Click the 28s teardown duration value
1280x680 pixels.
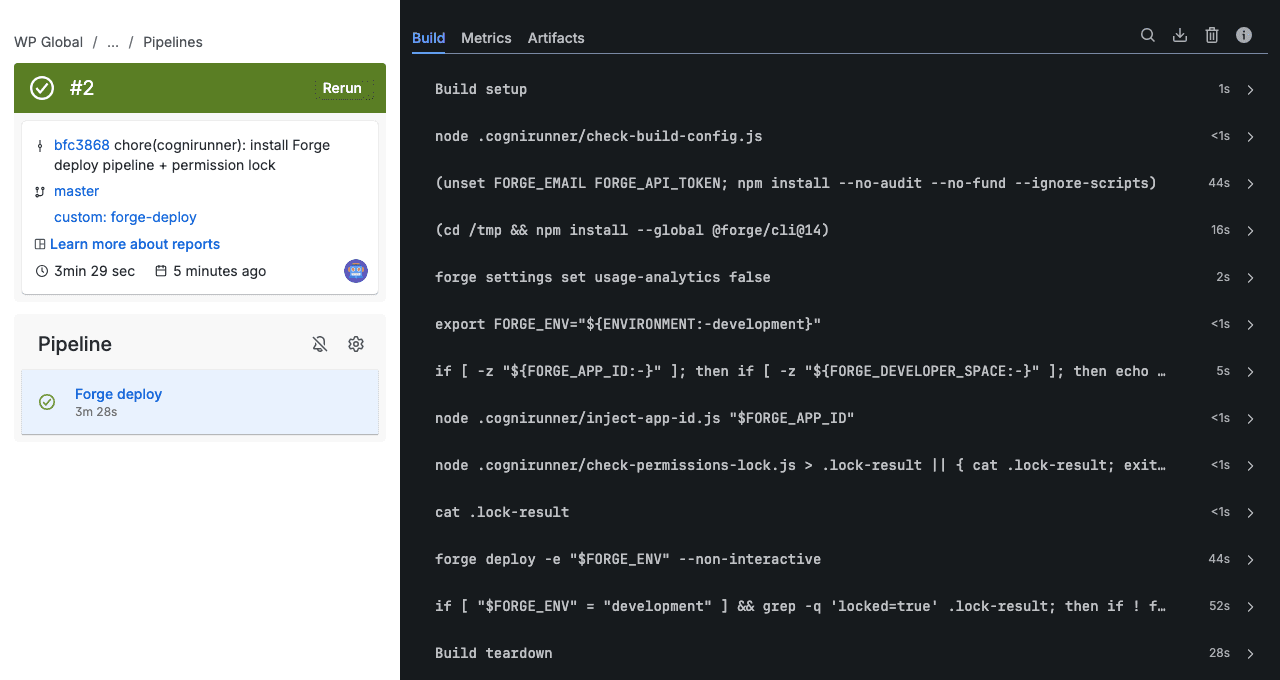1219,653
